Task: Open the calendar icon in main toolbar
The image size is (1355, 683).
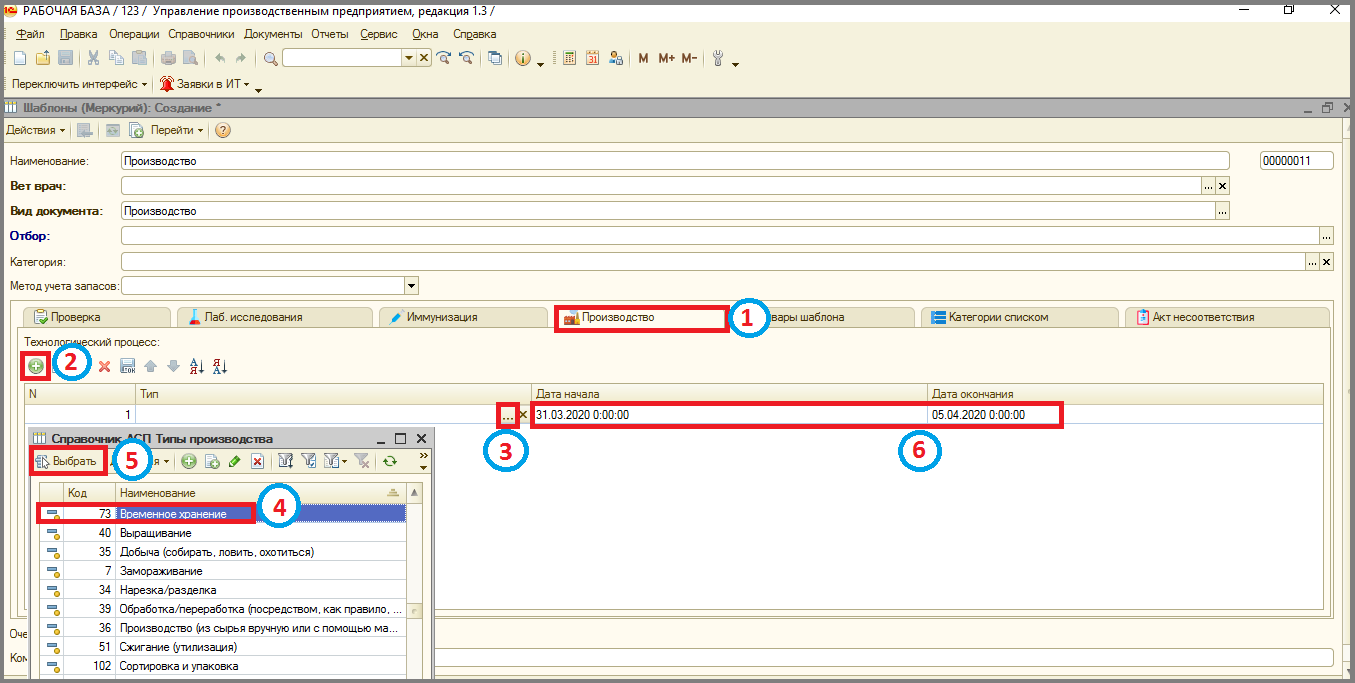Action: click(x=592, y=59)
